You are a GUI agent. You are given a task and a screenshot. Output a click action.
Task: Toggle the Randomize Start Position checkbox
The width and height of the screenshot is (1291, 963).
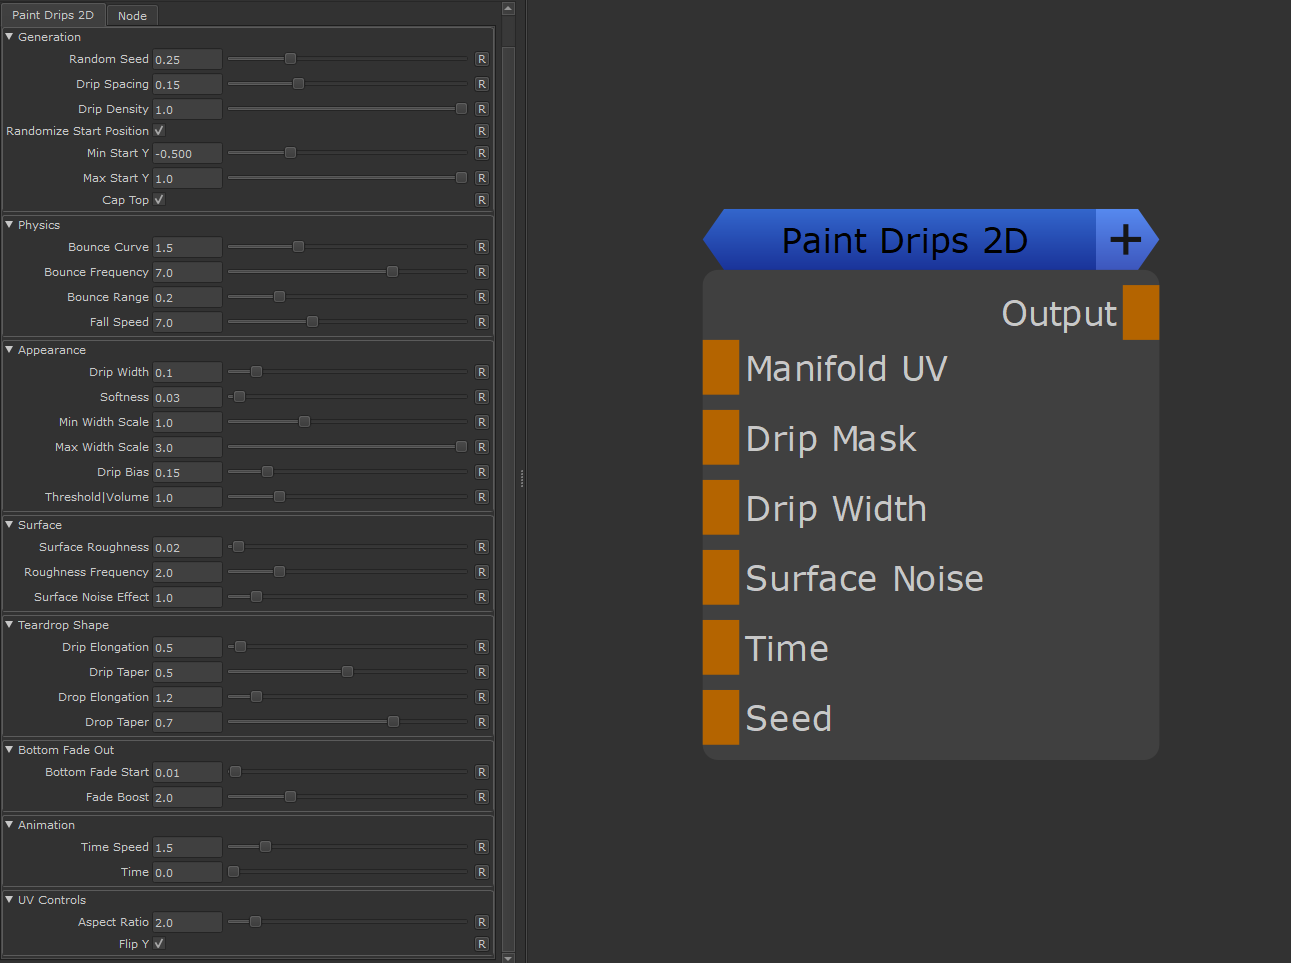click(x=159, y=131)
